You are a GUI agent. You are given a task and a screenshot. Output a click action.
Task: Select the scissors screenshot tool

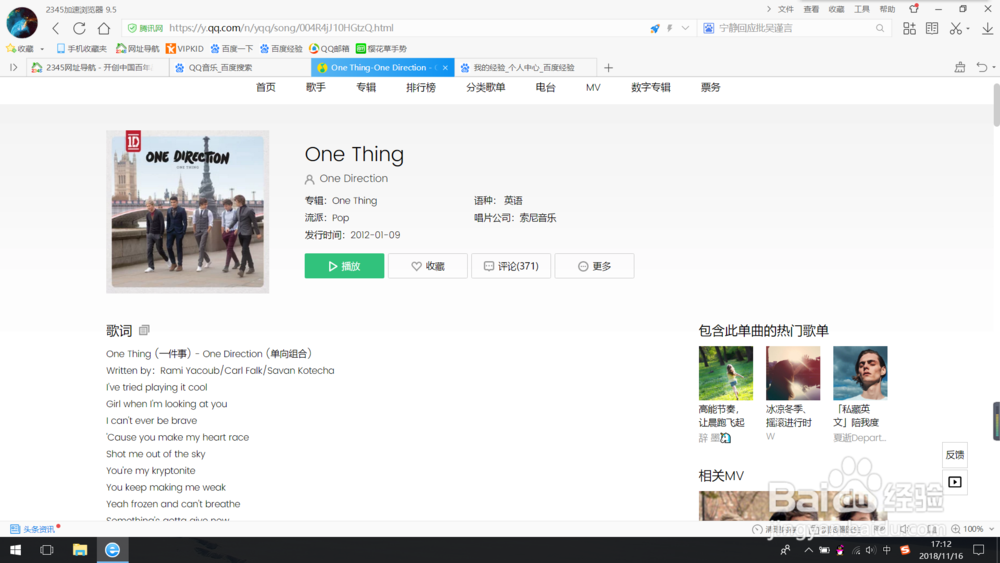point(955,28)
